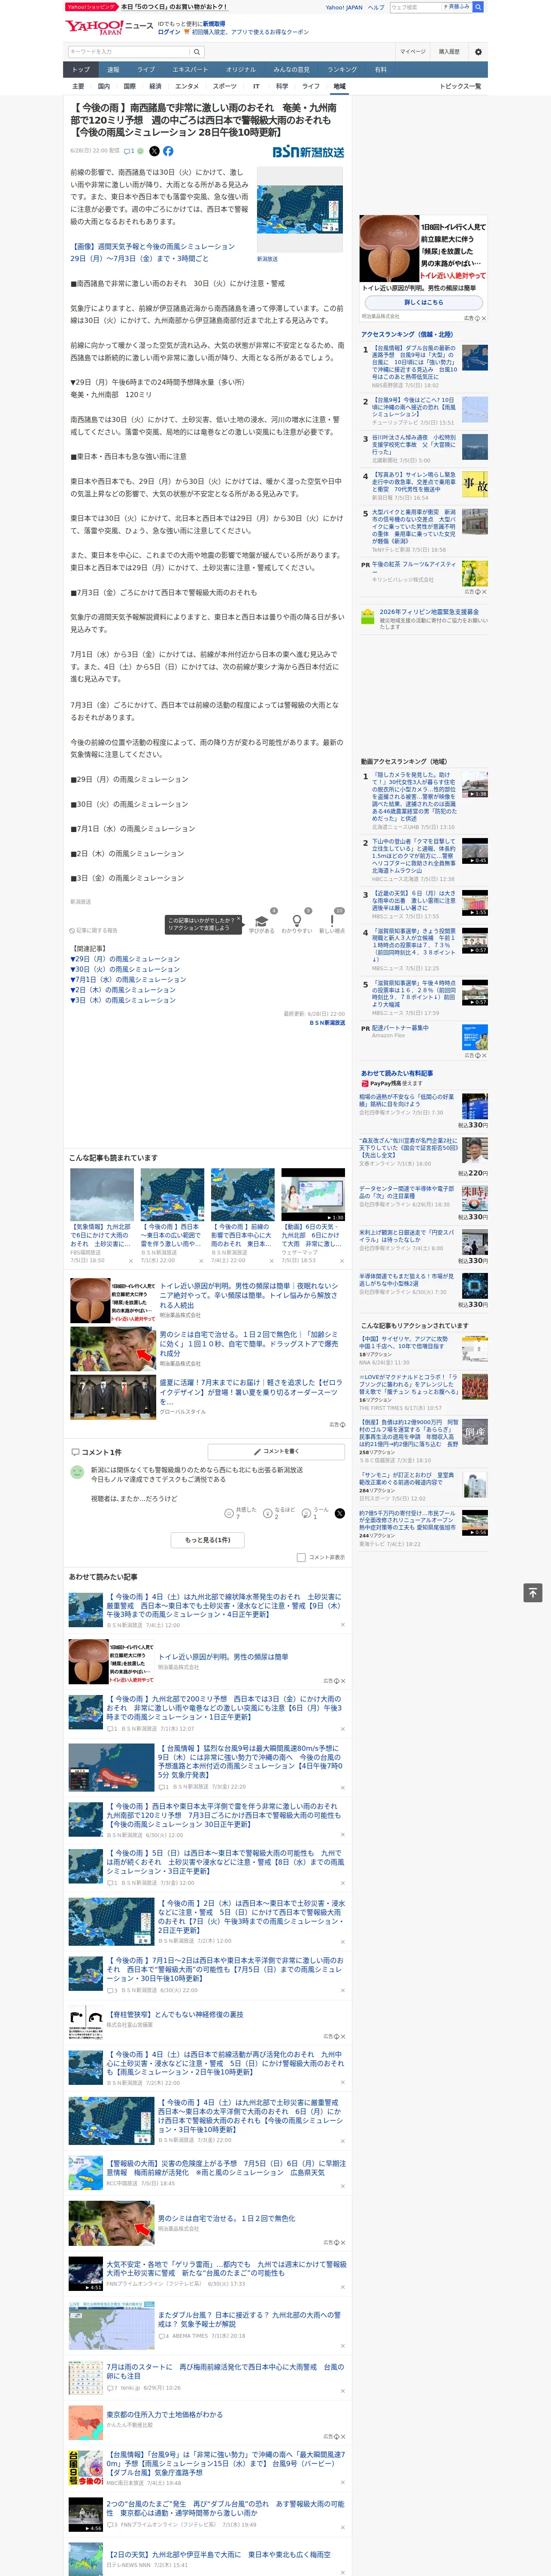
Task: Open the みんなの意見 navigation tab
Action: (x=291, y=70)
